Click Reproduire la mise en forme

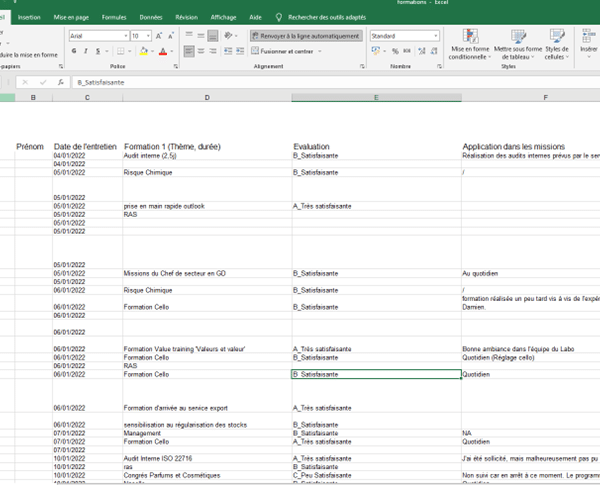pos(29,55)
